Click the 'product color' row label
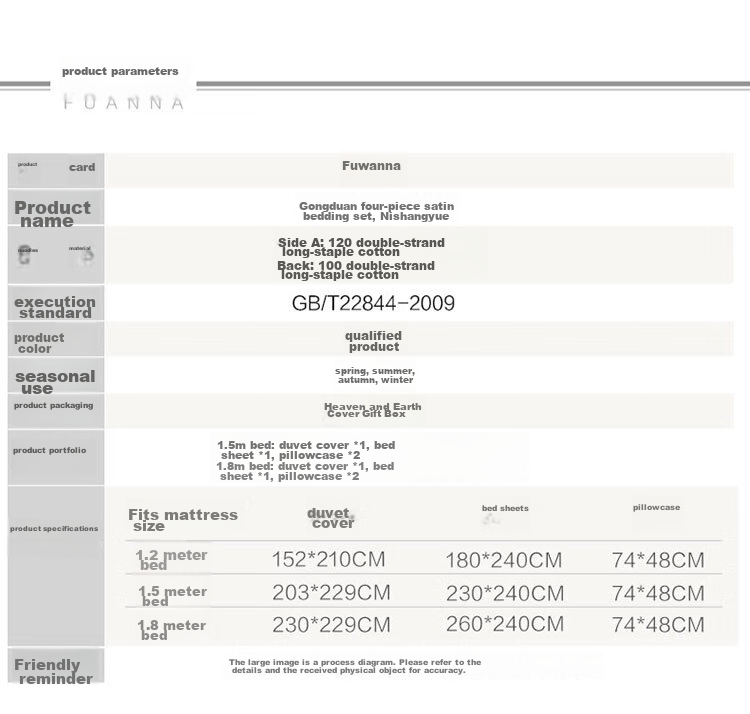This screenshot has height=714, width=750. pyautogui.click(x=39, y=343)
